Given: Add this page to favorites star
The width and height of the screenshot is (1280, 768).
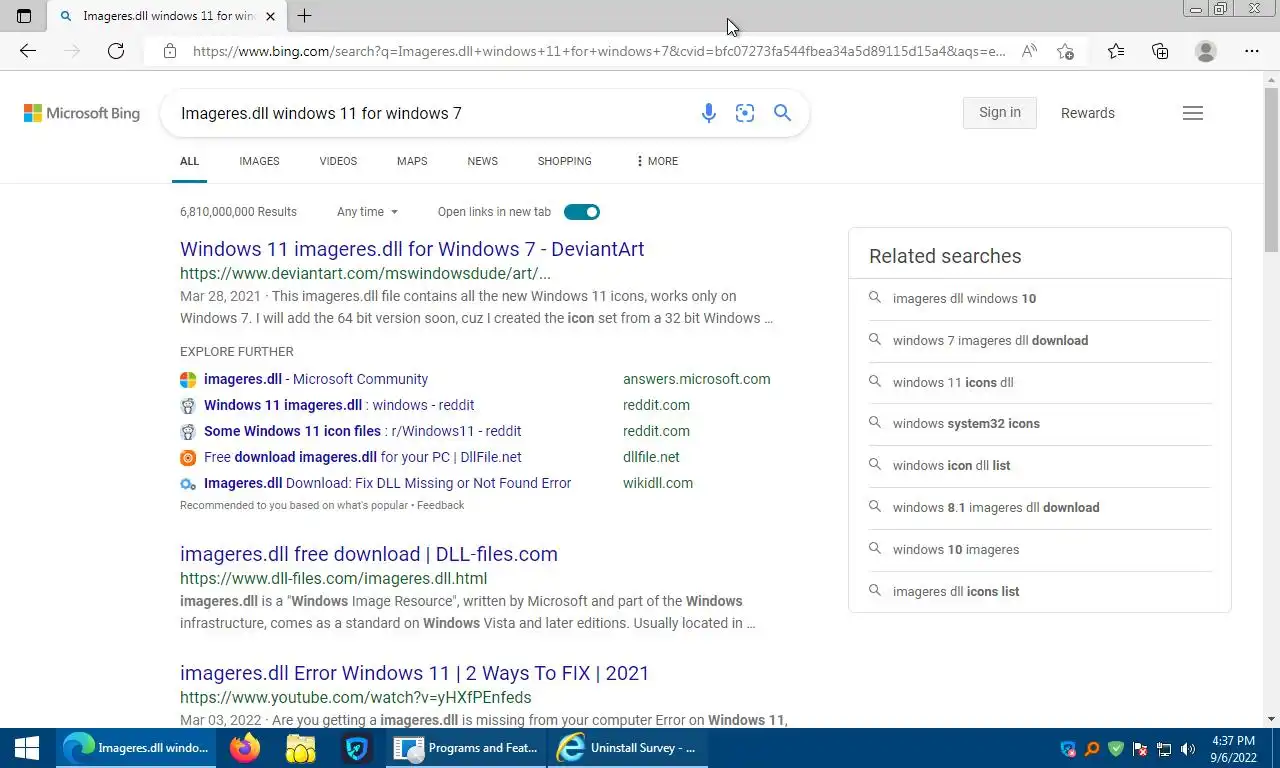Looking at the screenshot, I should tap(1066, 51).
